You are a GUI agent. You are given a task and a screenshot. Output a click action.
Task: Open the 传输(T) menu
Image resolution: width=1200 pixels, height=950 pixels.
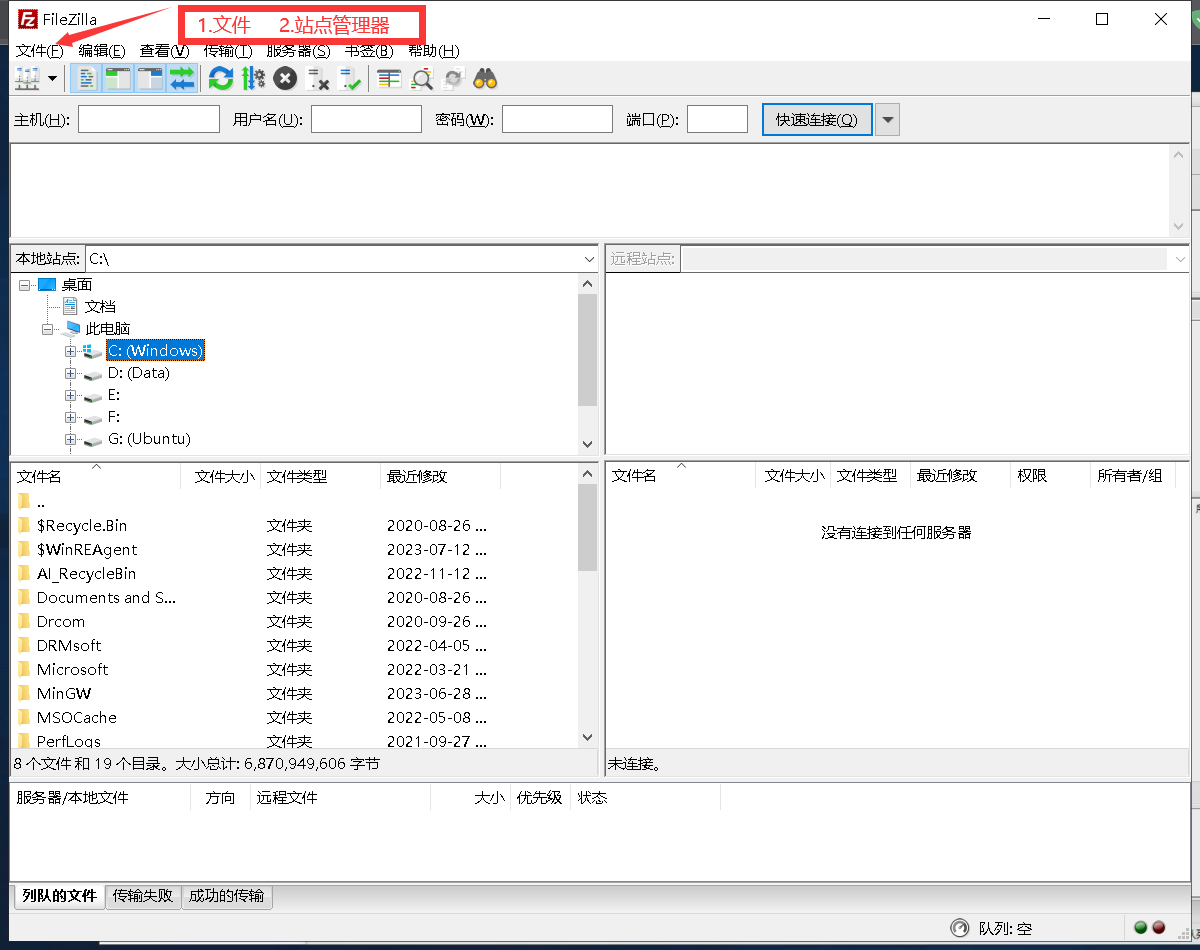pyautogui.click(x=228, y=51)
